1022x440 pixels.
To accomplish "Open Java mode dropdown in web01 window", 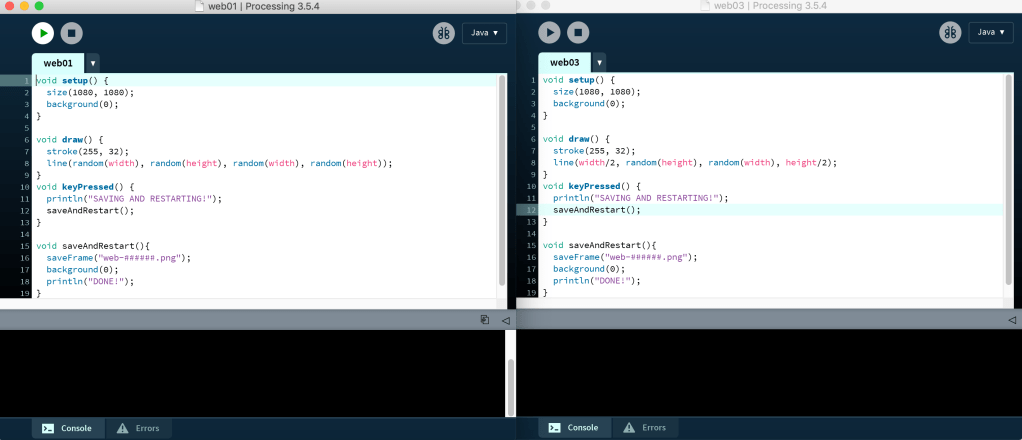I will [x=484, y=33].
